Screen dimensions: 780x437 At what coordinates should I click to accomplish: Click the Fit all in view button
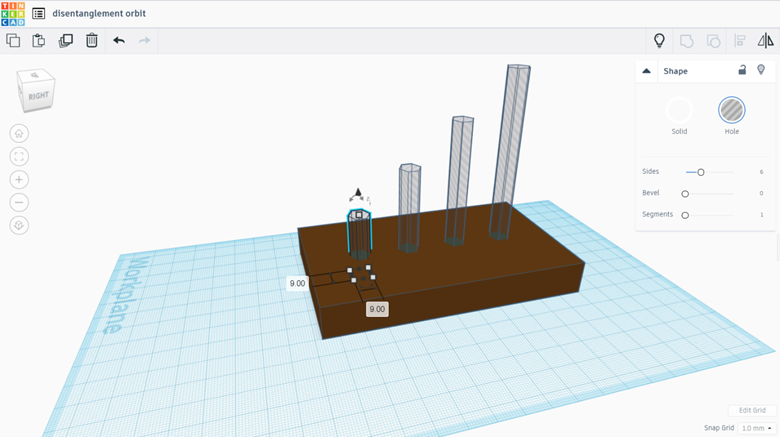tap(19, 156)
